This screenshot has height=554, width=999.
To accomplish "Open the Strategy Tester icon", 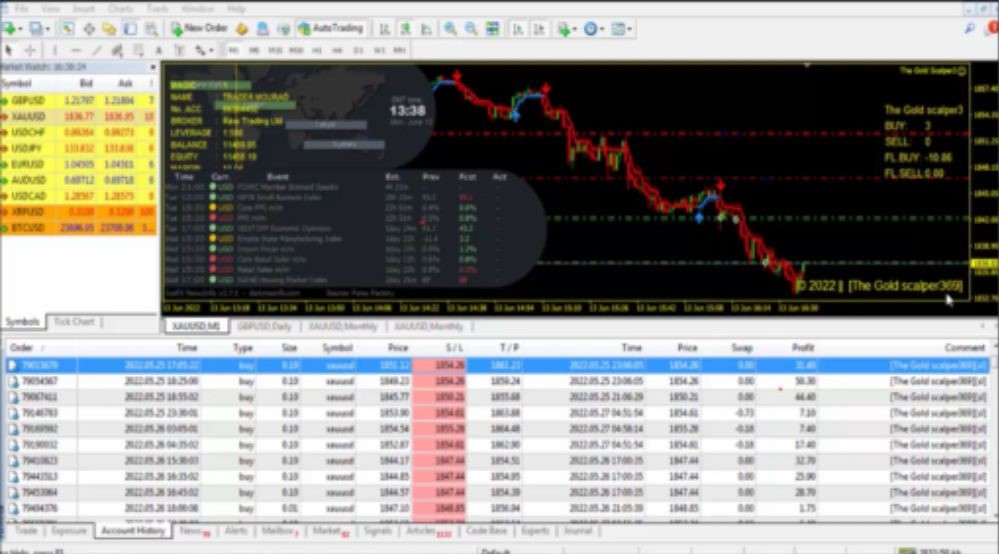I will pyautogui.click(x=151, y=29).
